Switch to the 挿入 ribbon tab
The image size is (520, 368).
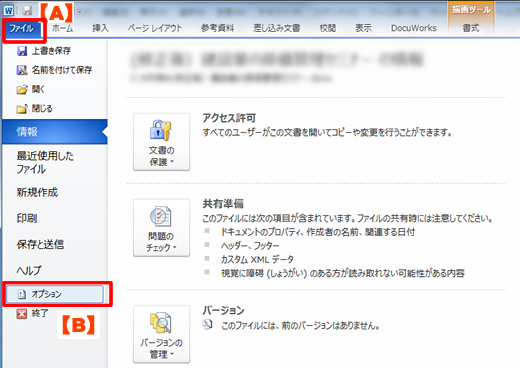(x=100, y=28)
